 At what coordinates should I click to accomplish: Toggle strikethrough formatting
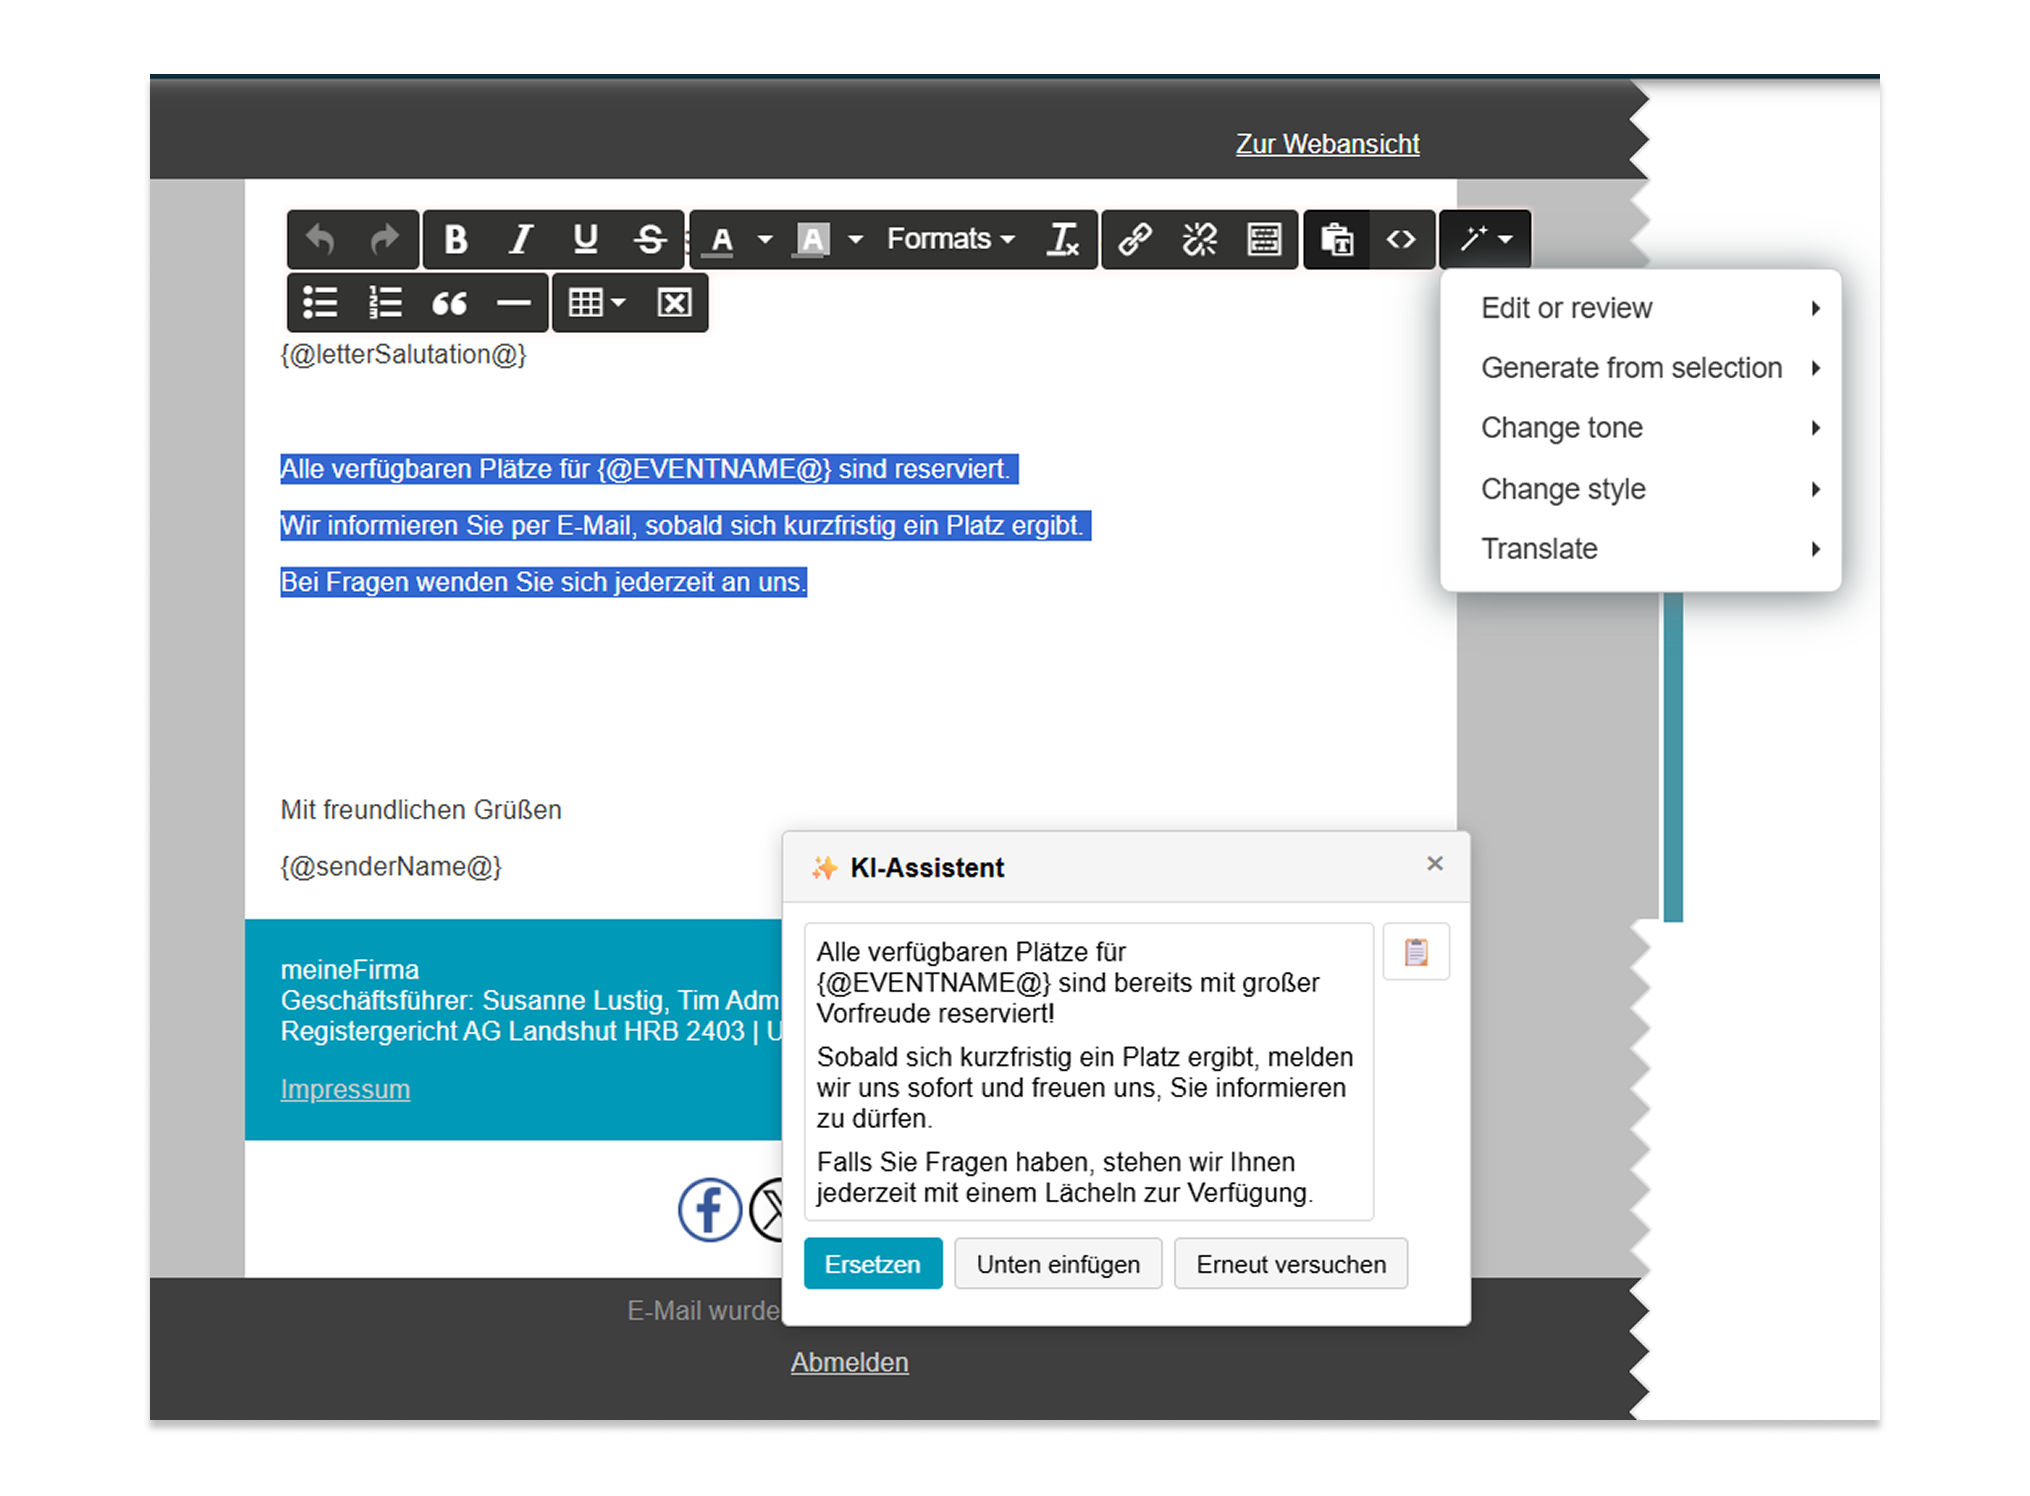650,240
